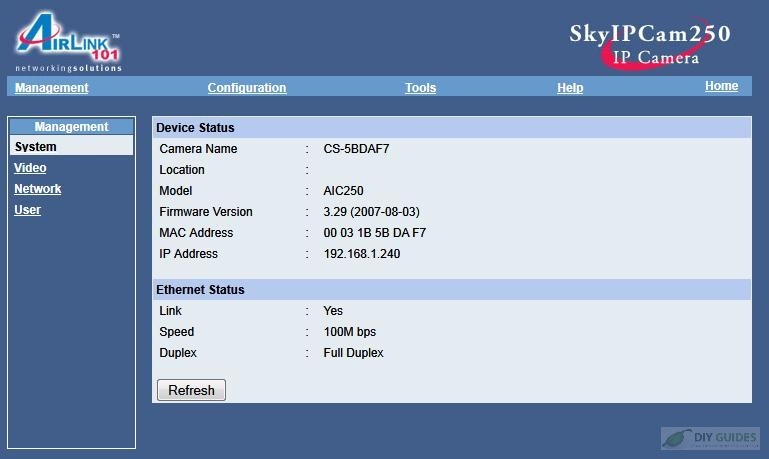Click the Management sidebar header
Viewport: 769px width, 459px height.
coord(72,127)
